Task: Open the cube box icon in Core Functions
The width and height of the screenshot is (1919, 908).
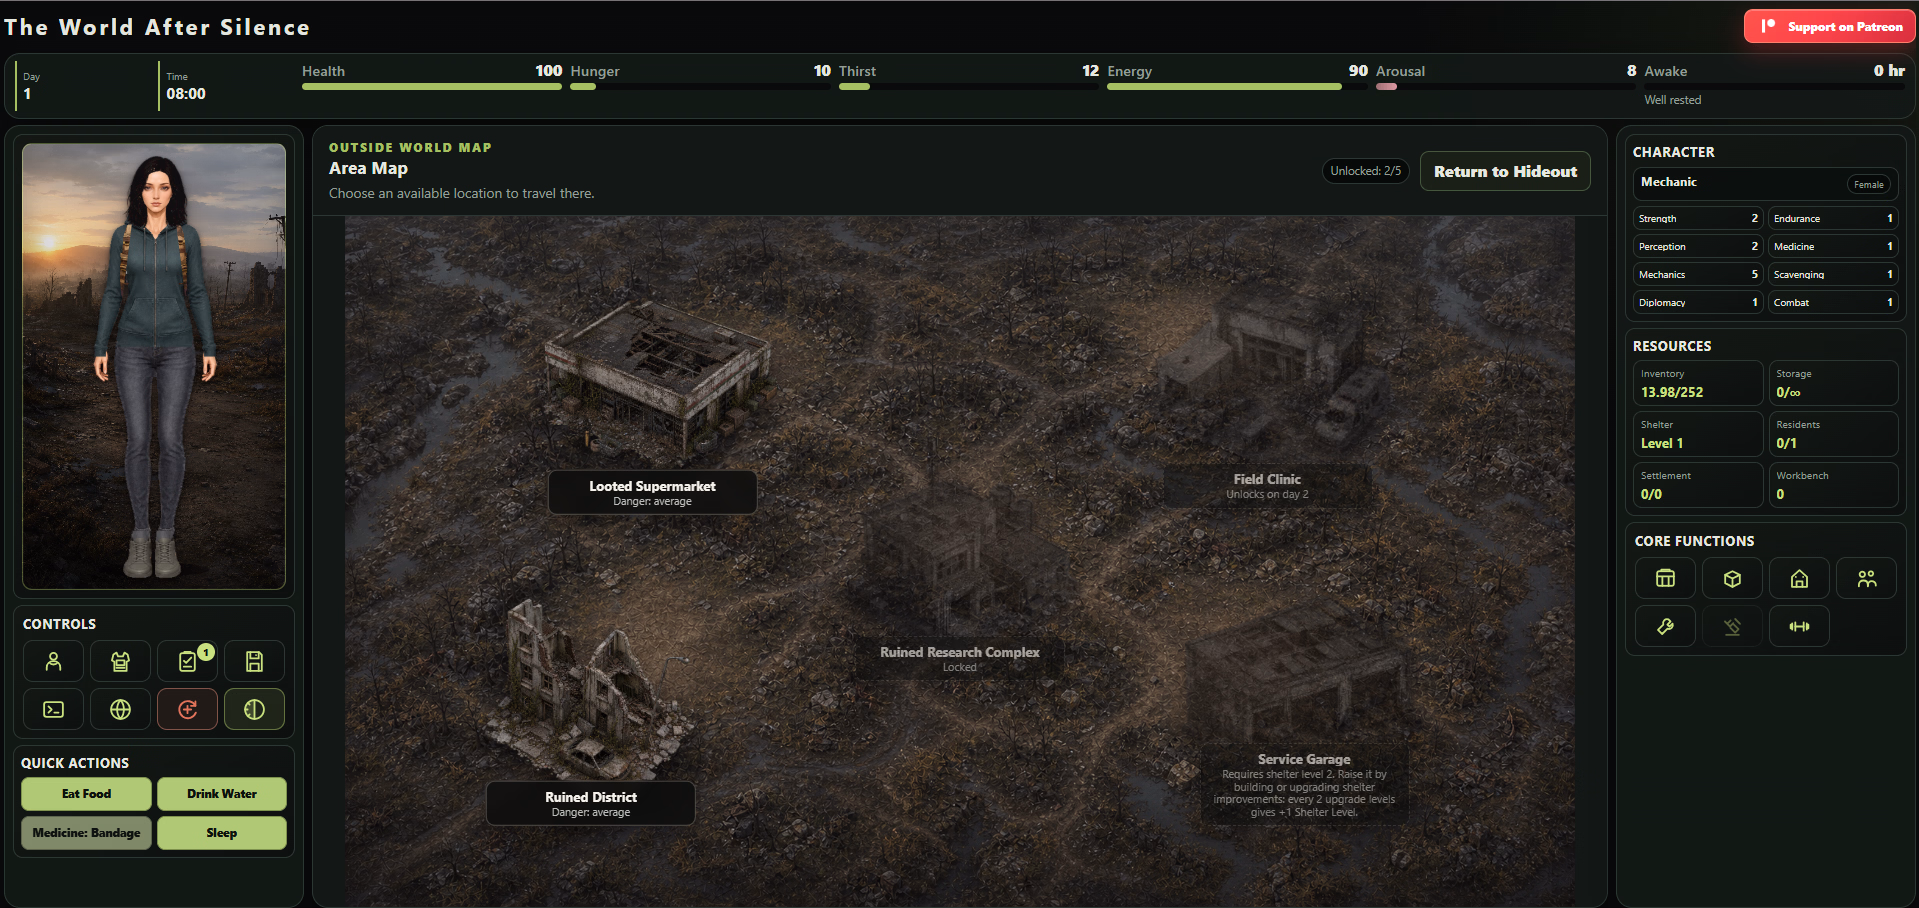Action: [x=1732, y=578]
